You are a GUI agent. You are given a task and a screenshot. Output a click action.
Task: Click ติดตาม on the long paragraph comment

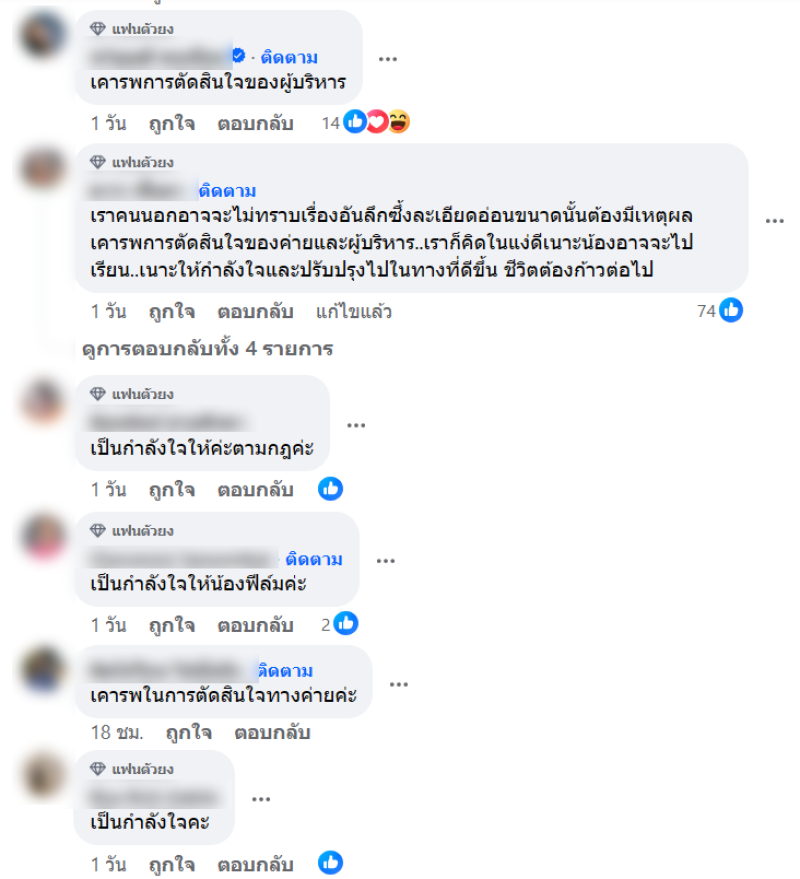click(228, 191)
